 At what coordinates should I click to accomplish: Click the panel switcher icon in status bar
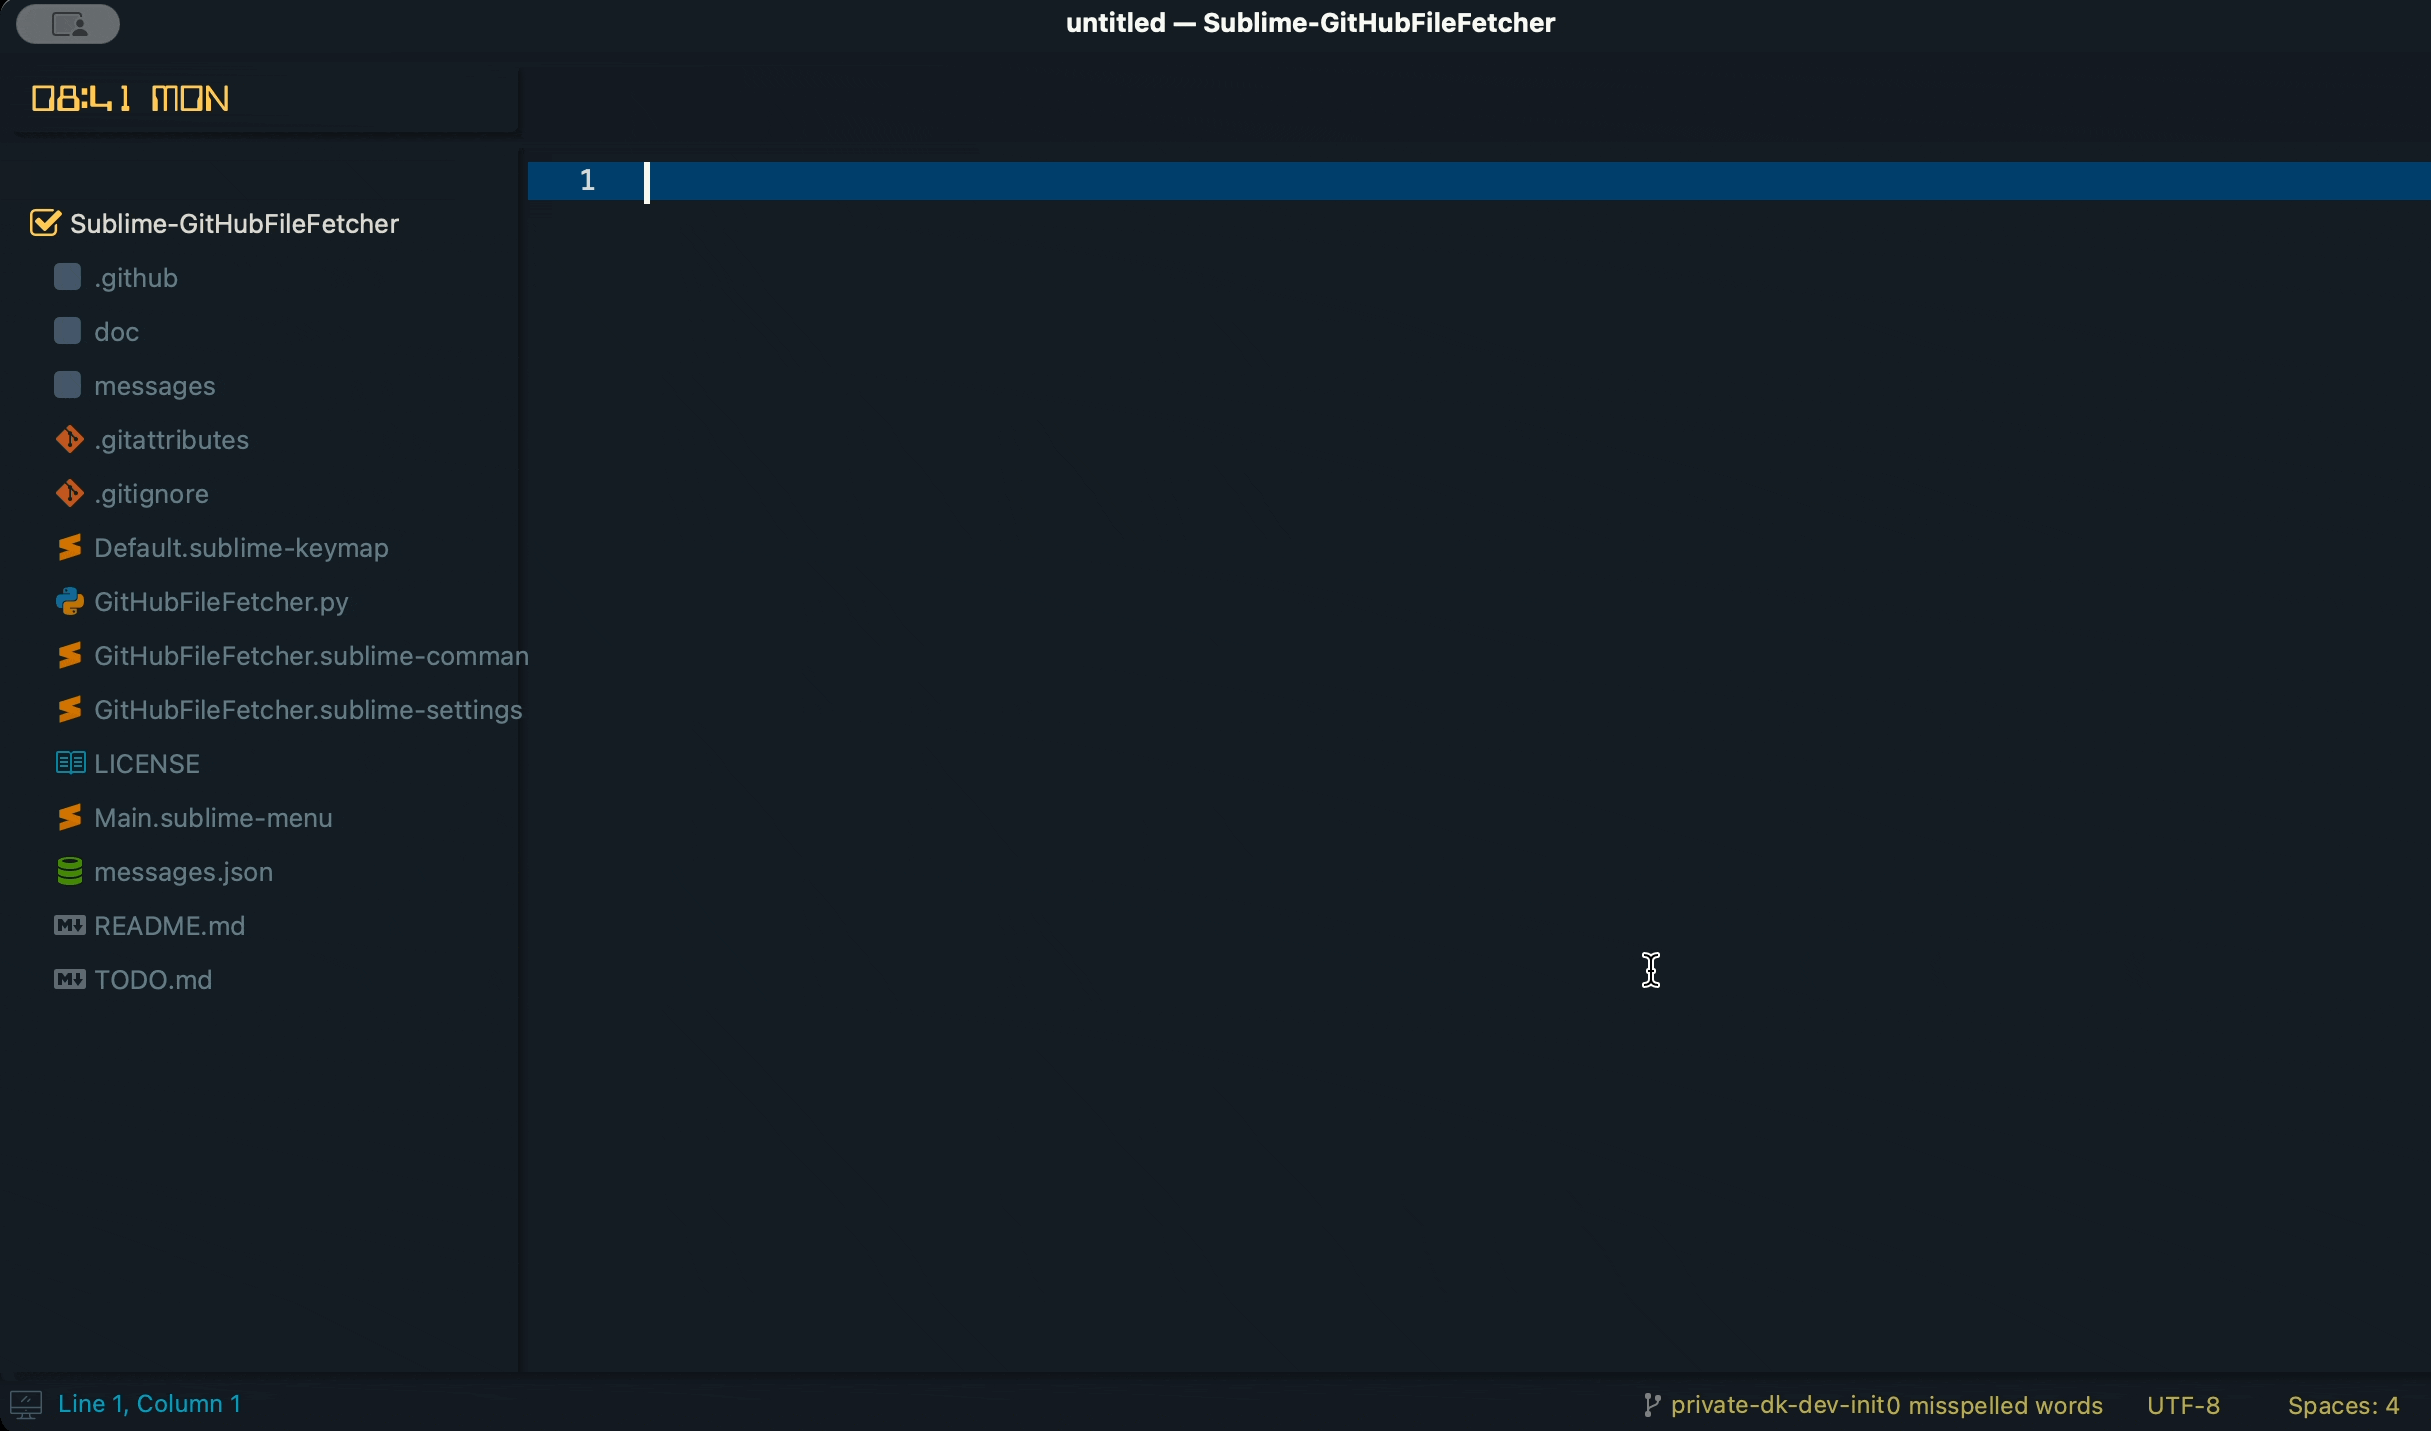point(26,1404)
